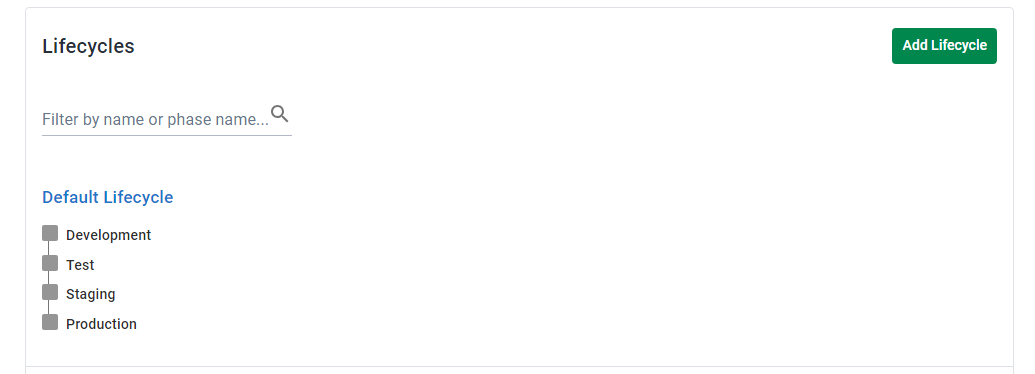Image resolution: width=1035 pixels, height=374 pixels.
Task: Click the Staging phase label
Action: (x=90, y=294)
